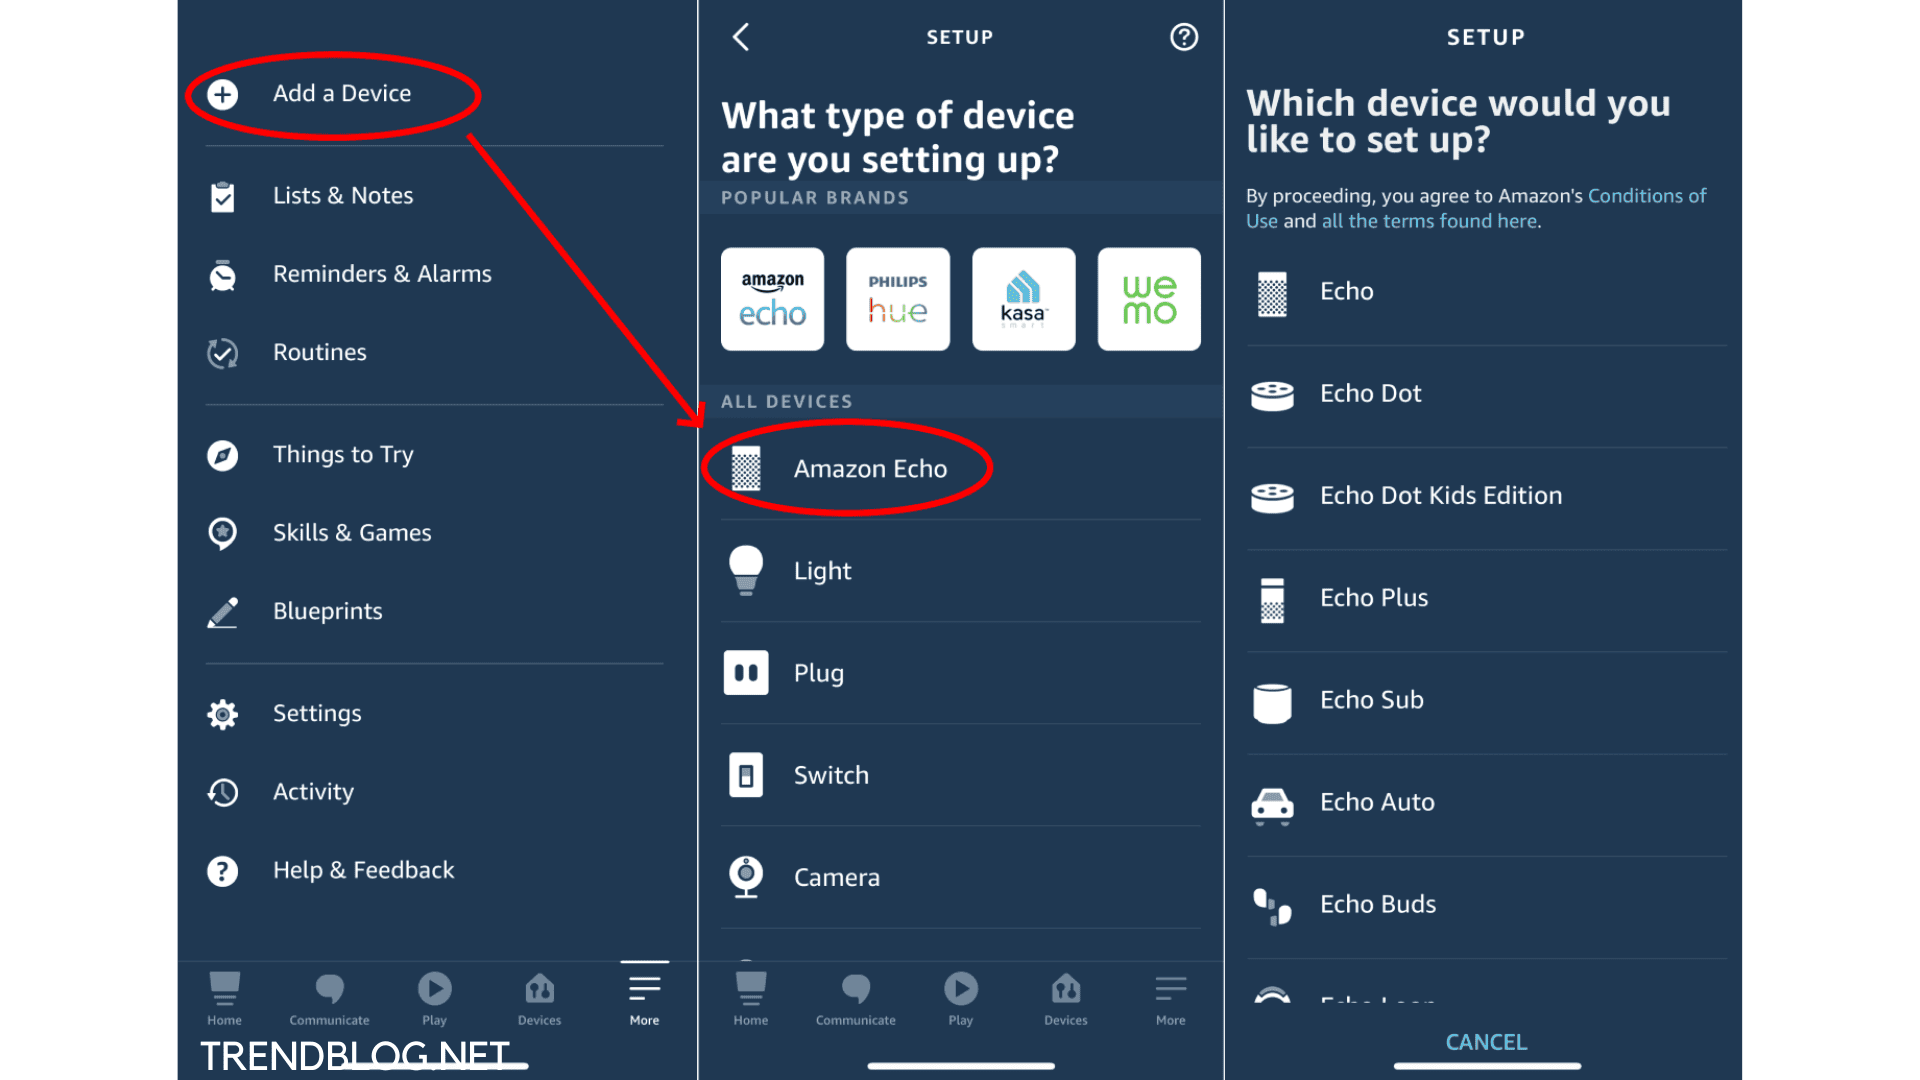1920x1080 pixels.
Task: Tap the Skills & Games star icon
Action: [222, 533]
